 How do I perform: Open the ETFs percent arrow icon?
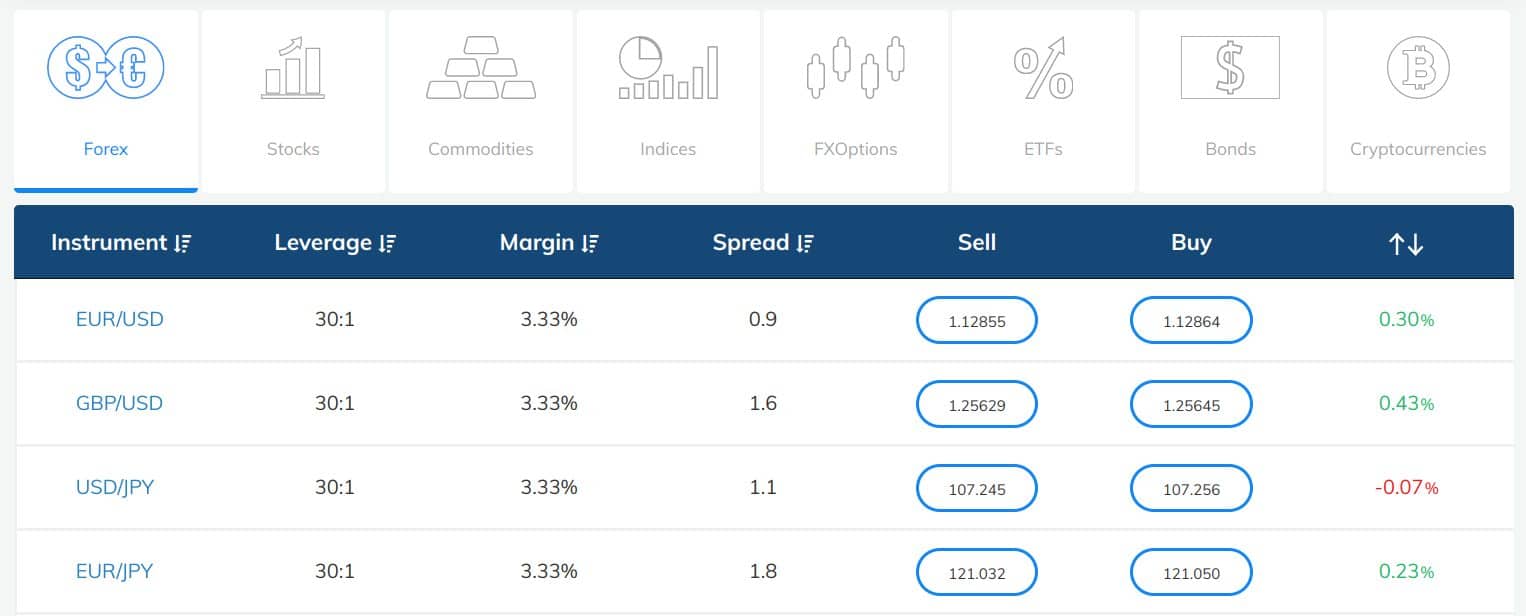pos(1043,68)
